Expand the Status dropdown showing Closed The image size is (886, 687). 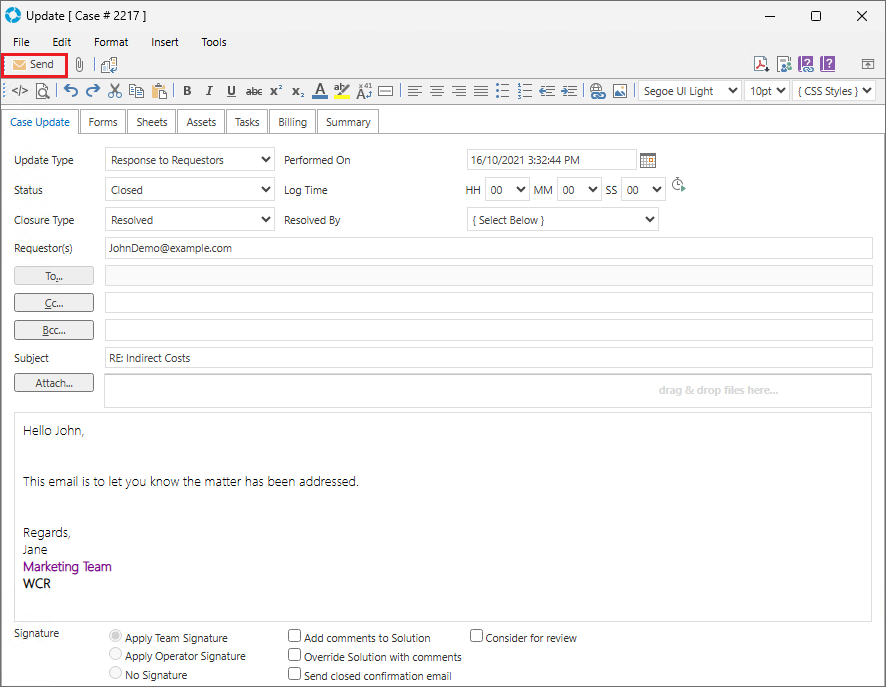pyautogui.click(x=190, y=190)
